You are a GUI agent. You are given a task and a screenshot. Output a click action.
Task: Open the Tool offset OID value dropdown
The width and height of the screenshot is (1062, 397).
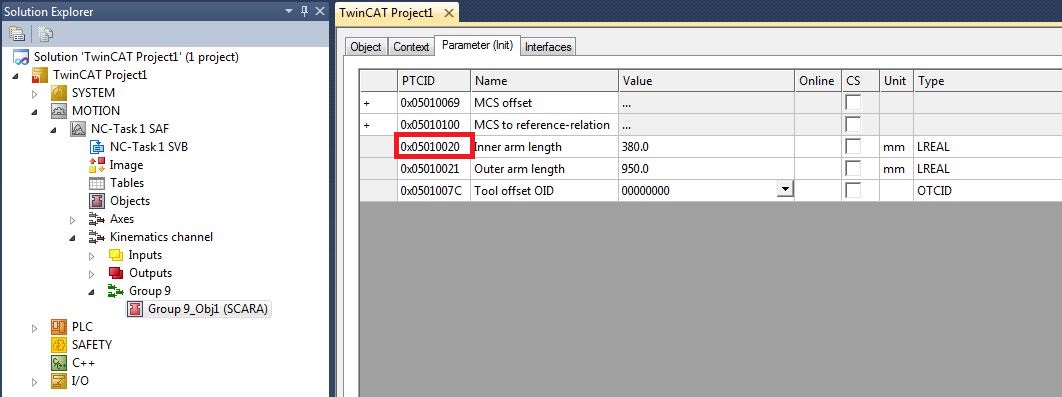pos(785,190)
